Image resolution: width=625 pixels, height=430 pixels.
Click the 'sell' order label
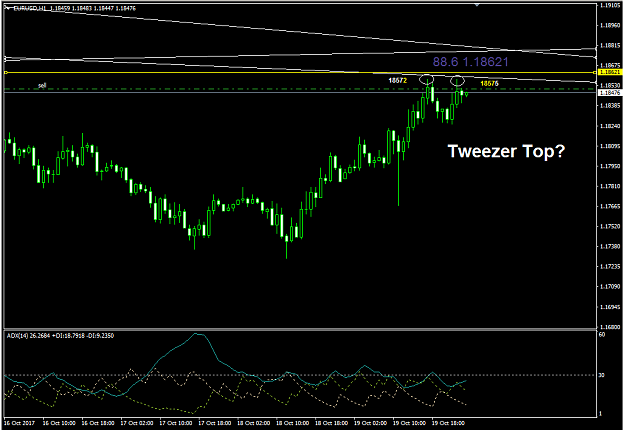tap(42, 85)
